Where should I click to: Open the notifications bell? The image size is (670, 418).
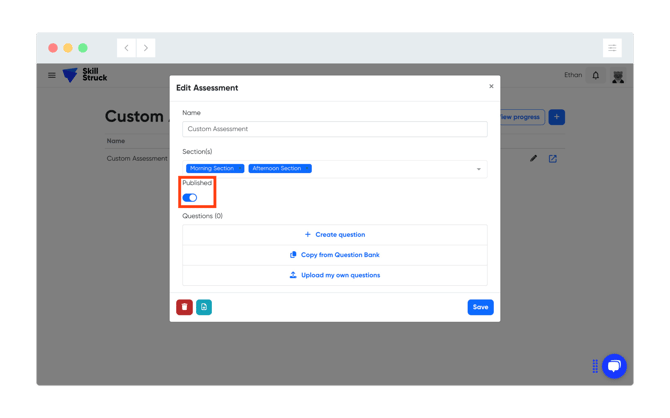[596, 76]
